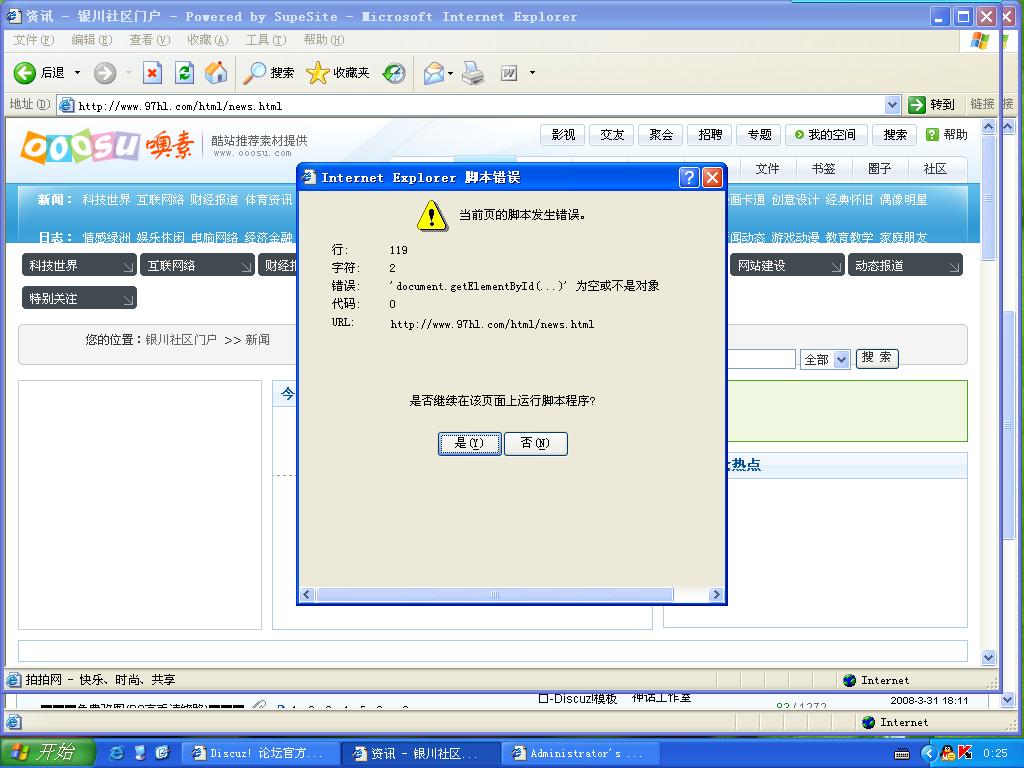Screen dimensions: 1024x768
Task: Click the page icon beside the address URL
Action: point(67,104)
